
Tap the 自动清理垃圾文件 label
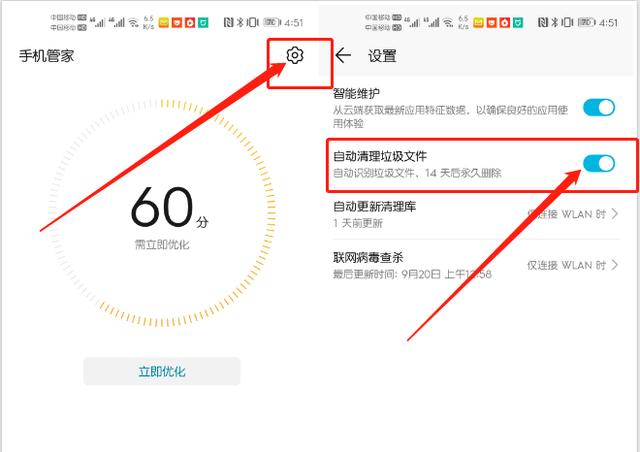380,156
